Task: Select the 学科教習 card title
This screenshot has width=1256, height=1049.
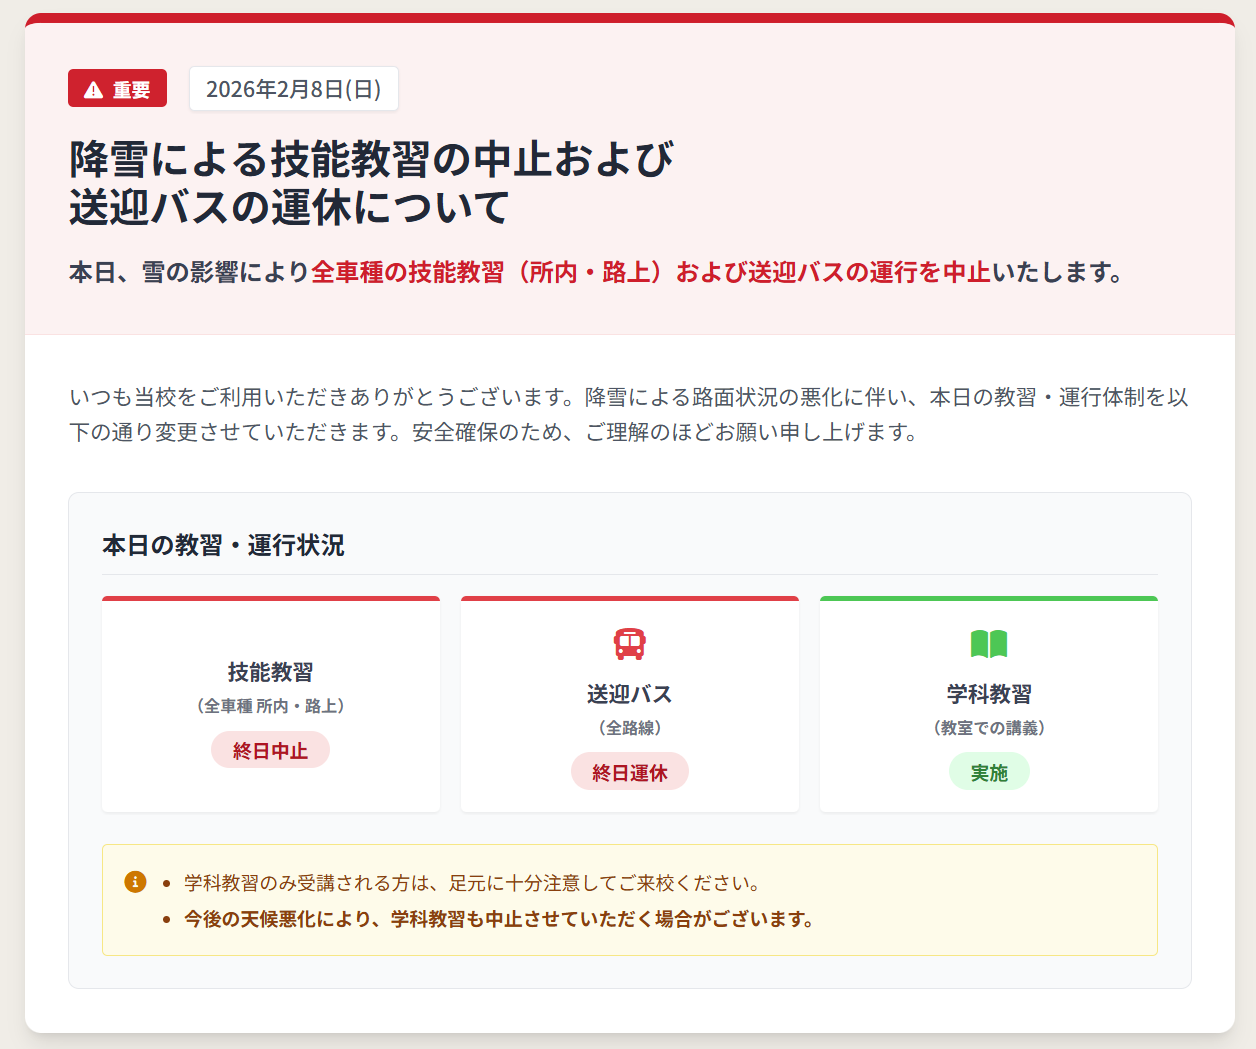Action: (x=989, y=694)
